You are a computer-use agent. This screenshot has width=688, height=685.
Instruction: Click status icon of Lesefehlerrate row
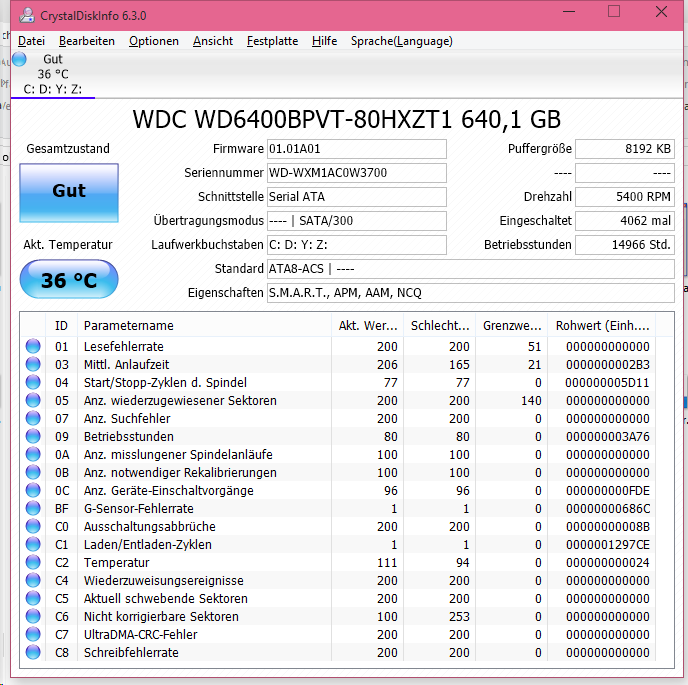[33, 346]
